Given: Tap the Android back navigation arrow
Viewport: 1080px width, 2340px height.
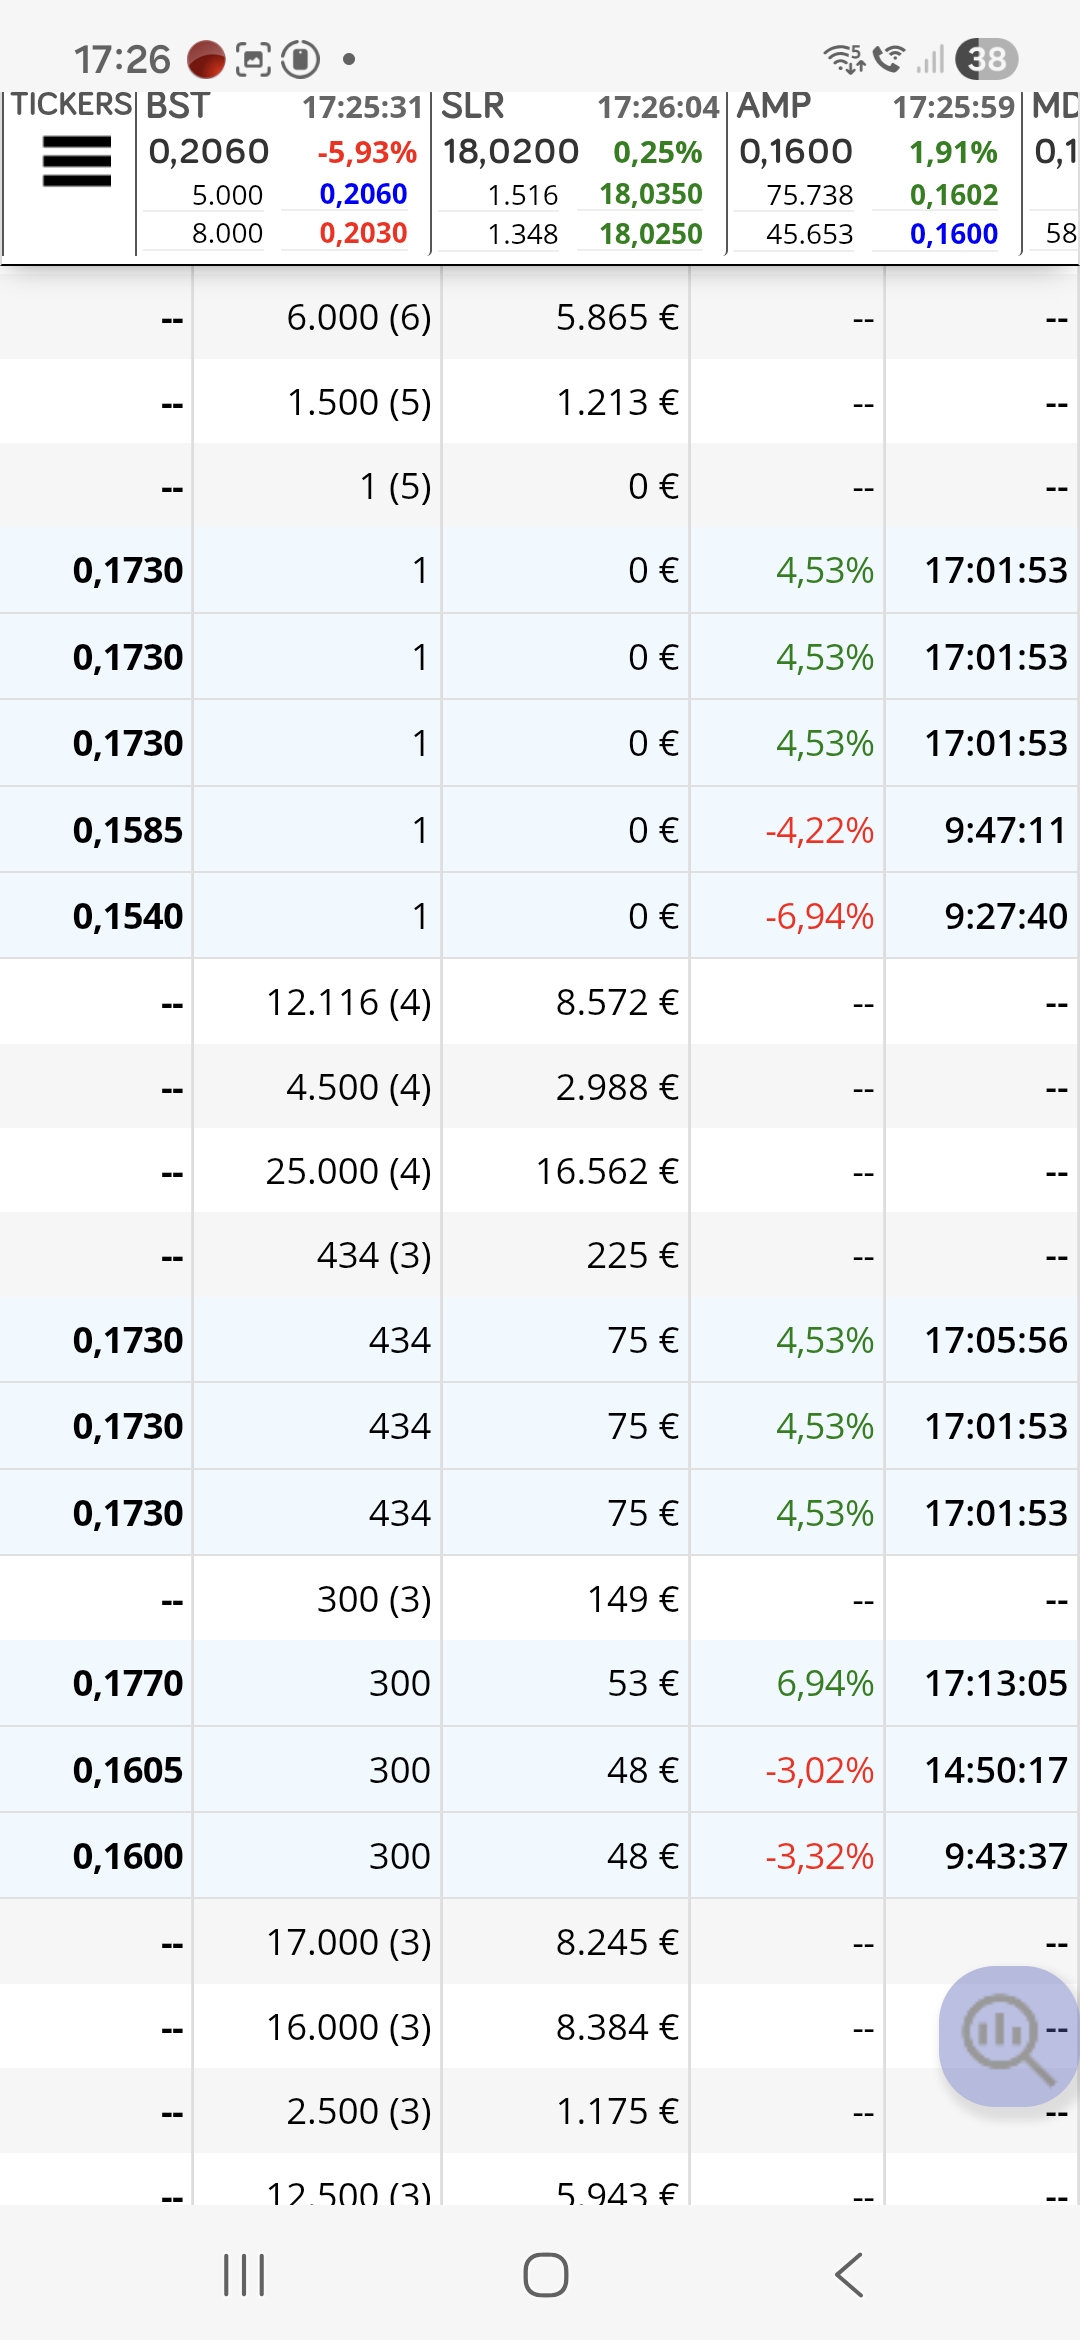Looking at the screenshot, I should tap(848, 2275).
